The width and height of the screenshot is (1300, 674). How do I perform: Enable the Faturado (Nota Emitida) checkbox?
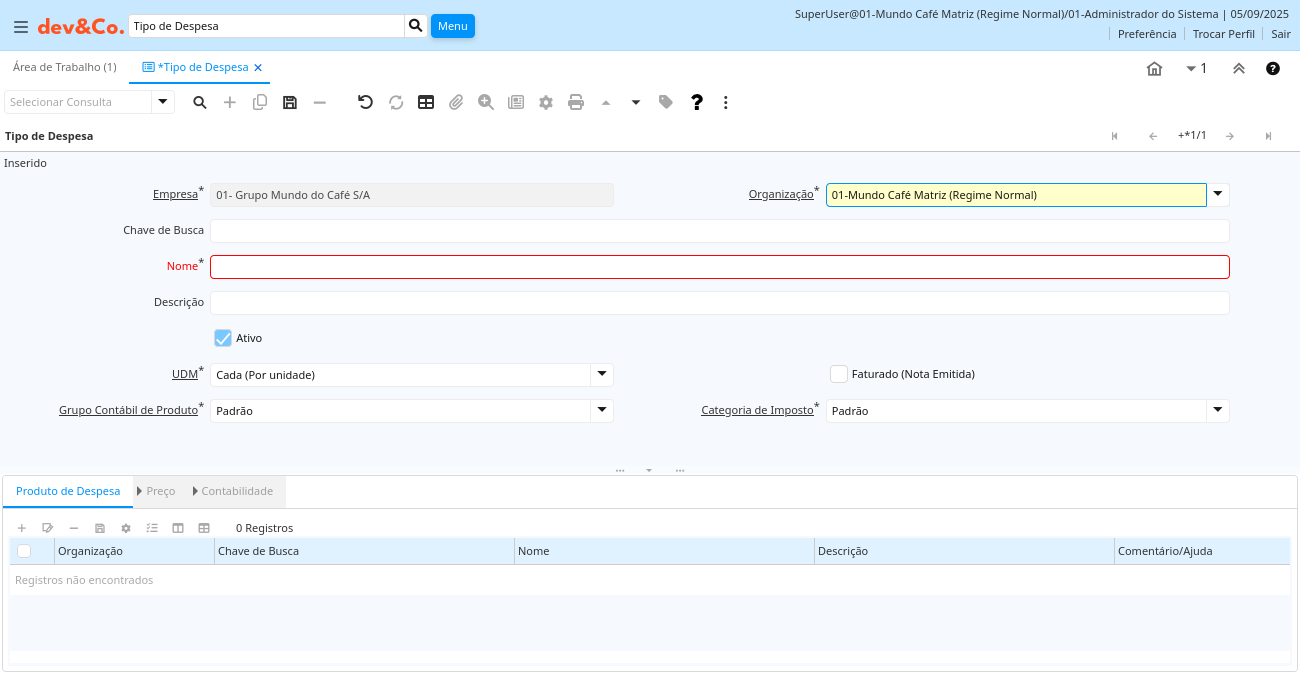pos(839,374)
